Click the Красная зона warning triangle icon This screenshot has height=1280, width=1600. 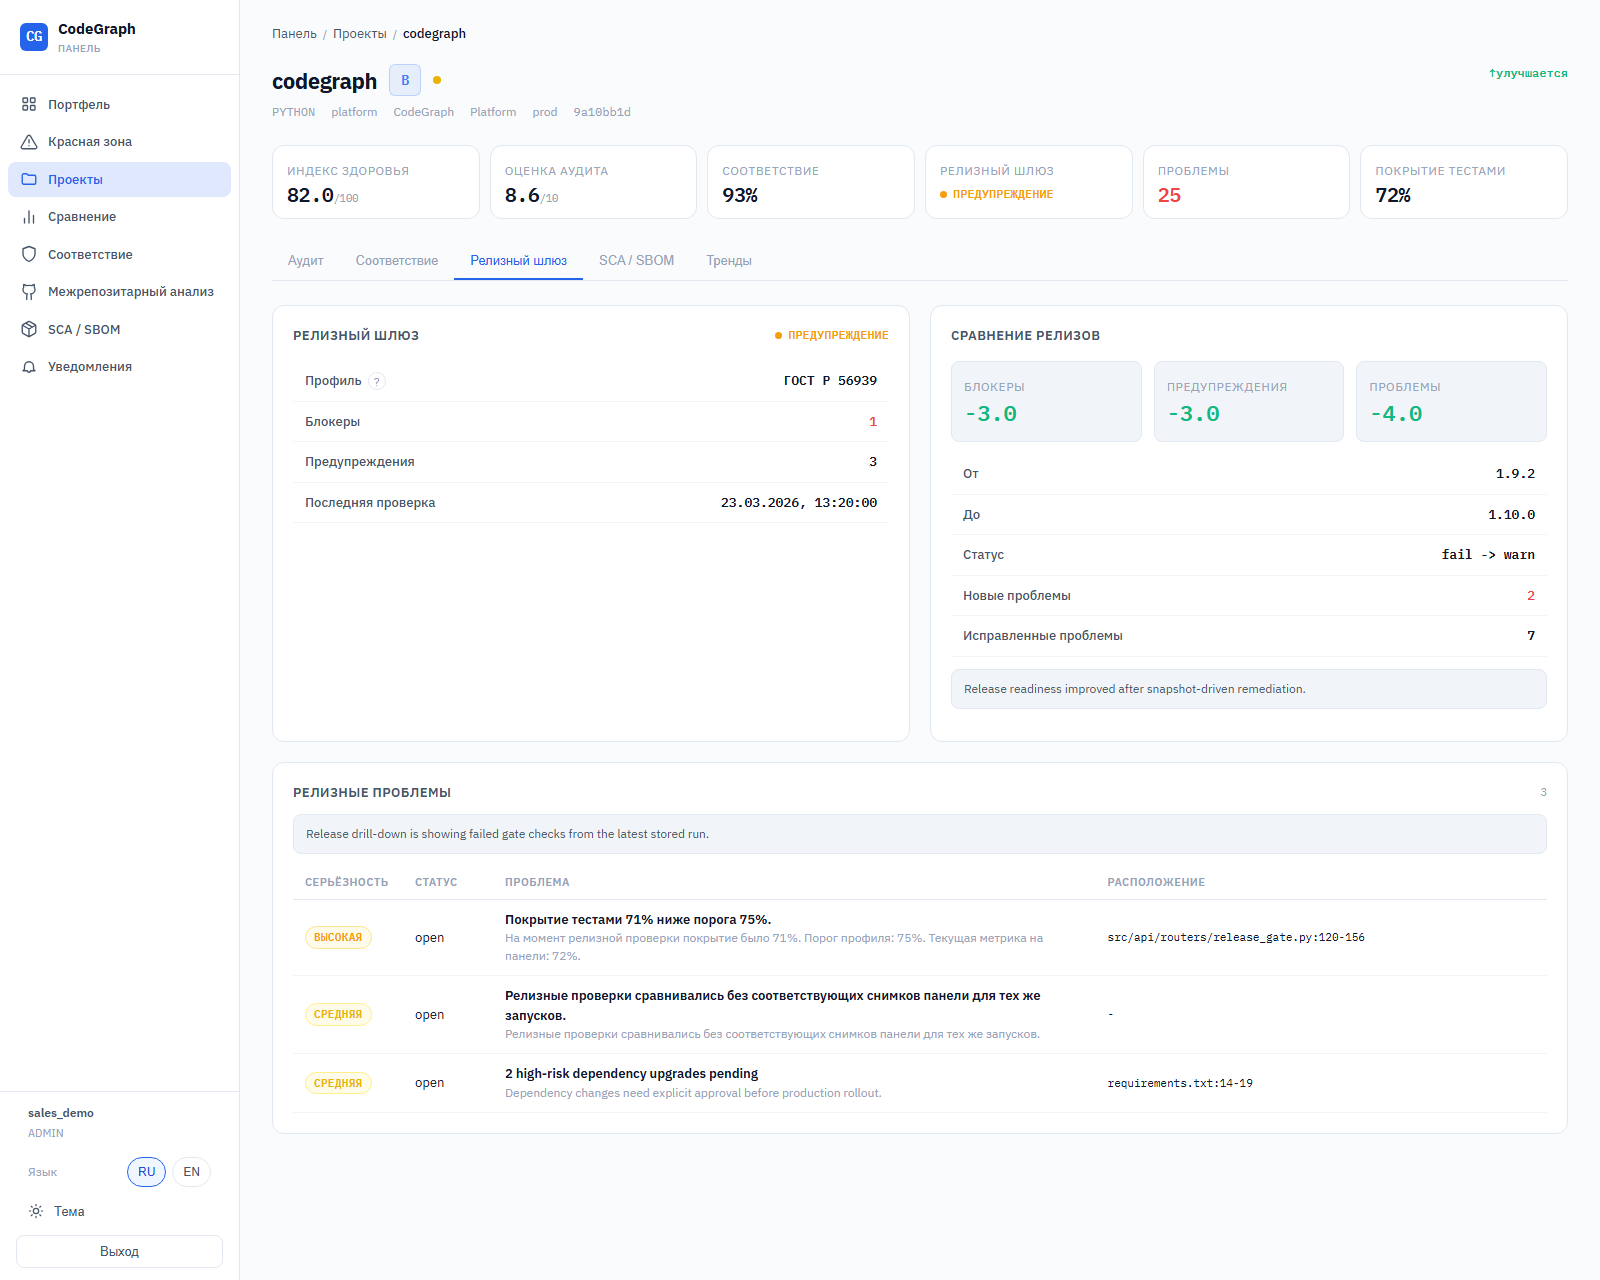(x=29, y=142)
